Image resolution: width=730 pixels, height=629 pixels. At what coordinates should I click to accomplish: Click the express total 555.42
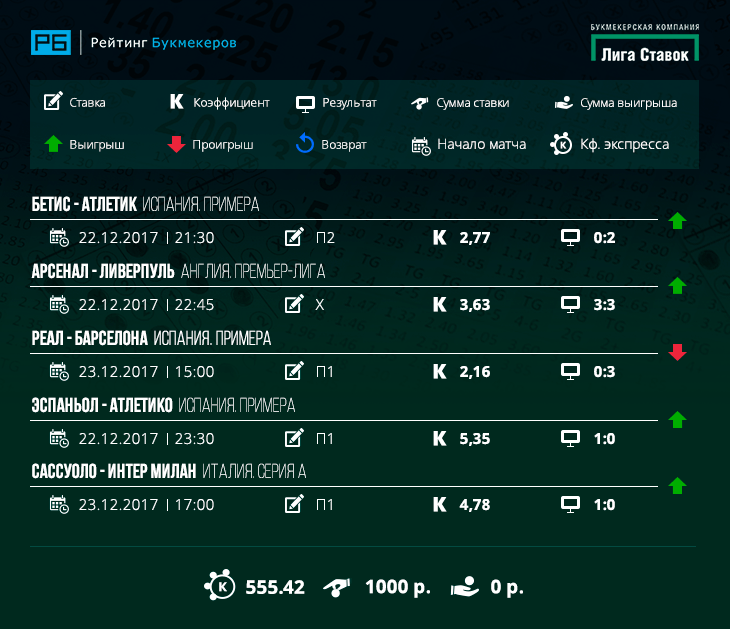click(x=275, y=587)
